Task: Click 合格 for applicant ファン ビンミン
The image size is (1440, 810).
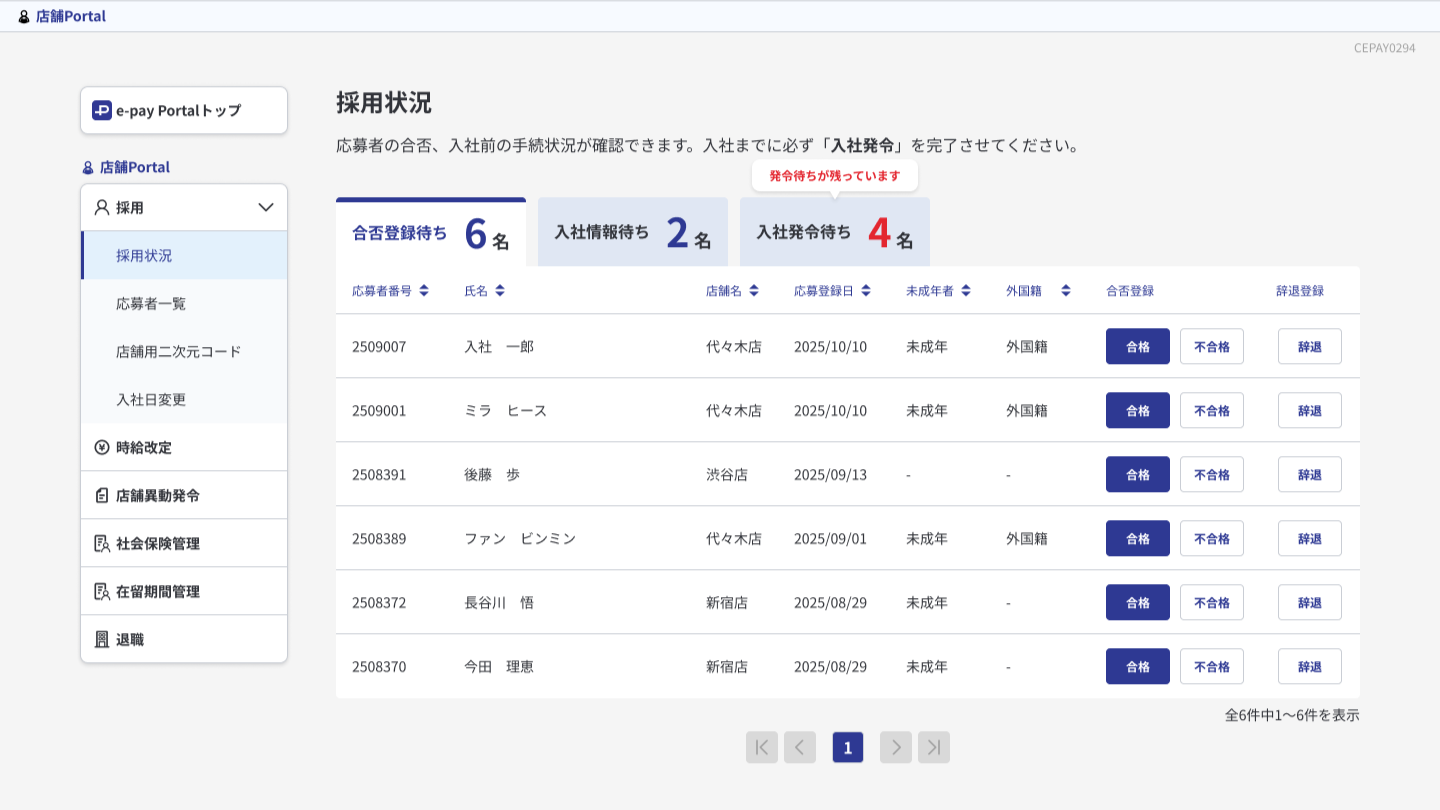Action: (x=1138, y=538)
